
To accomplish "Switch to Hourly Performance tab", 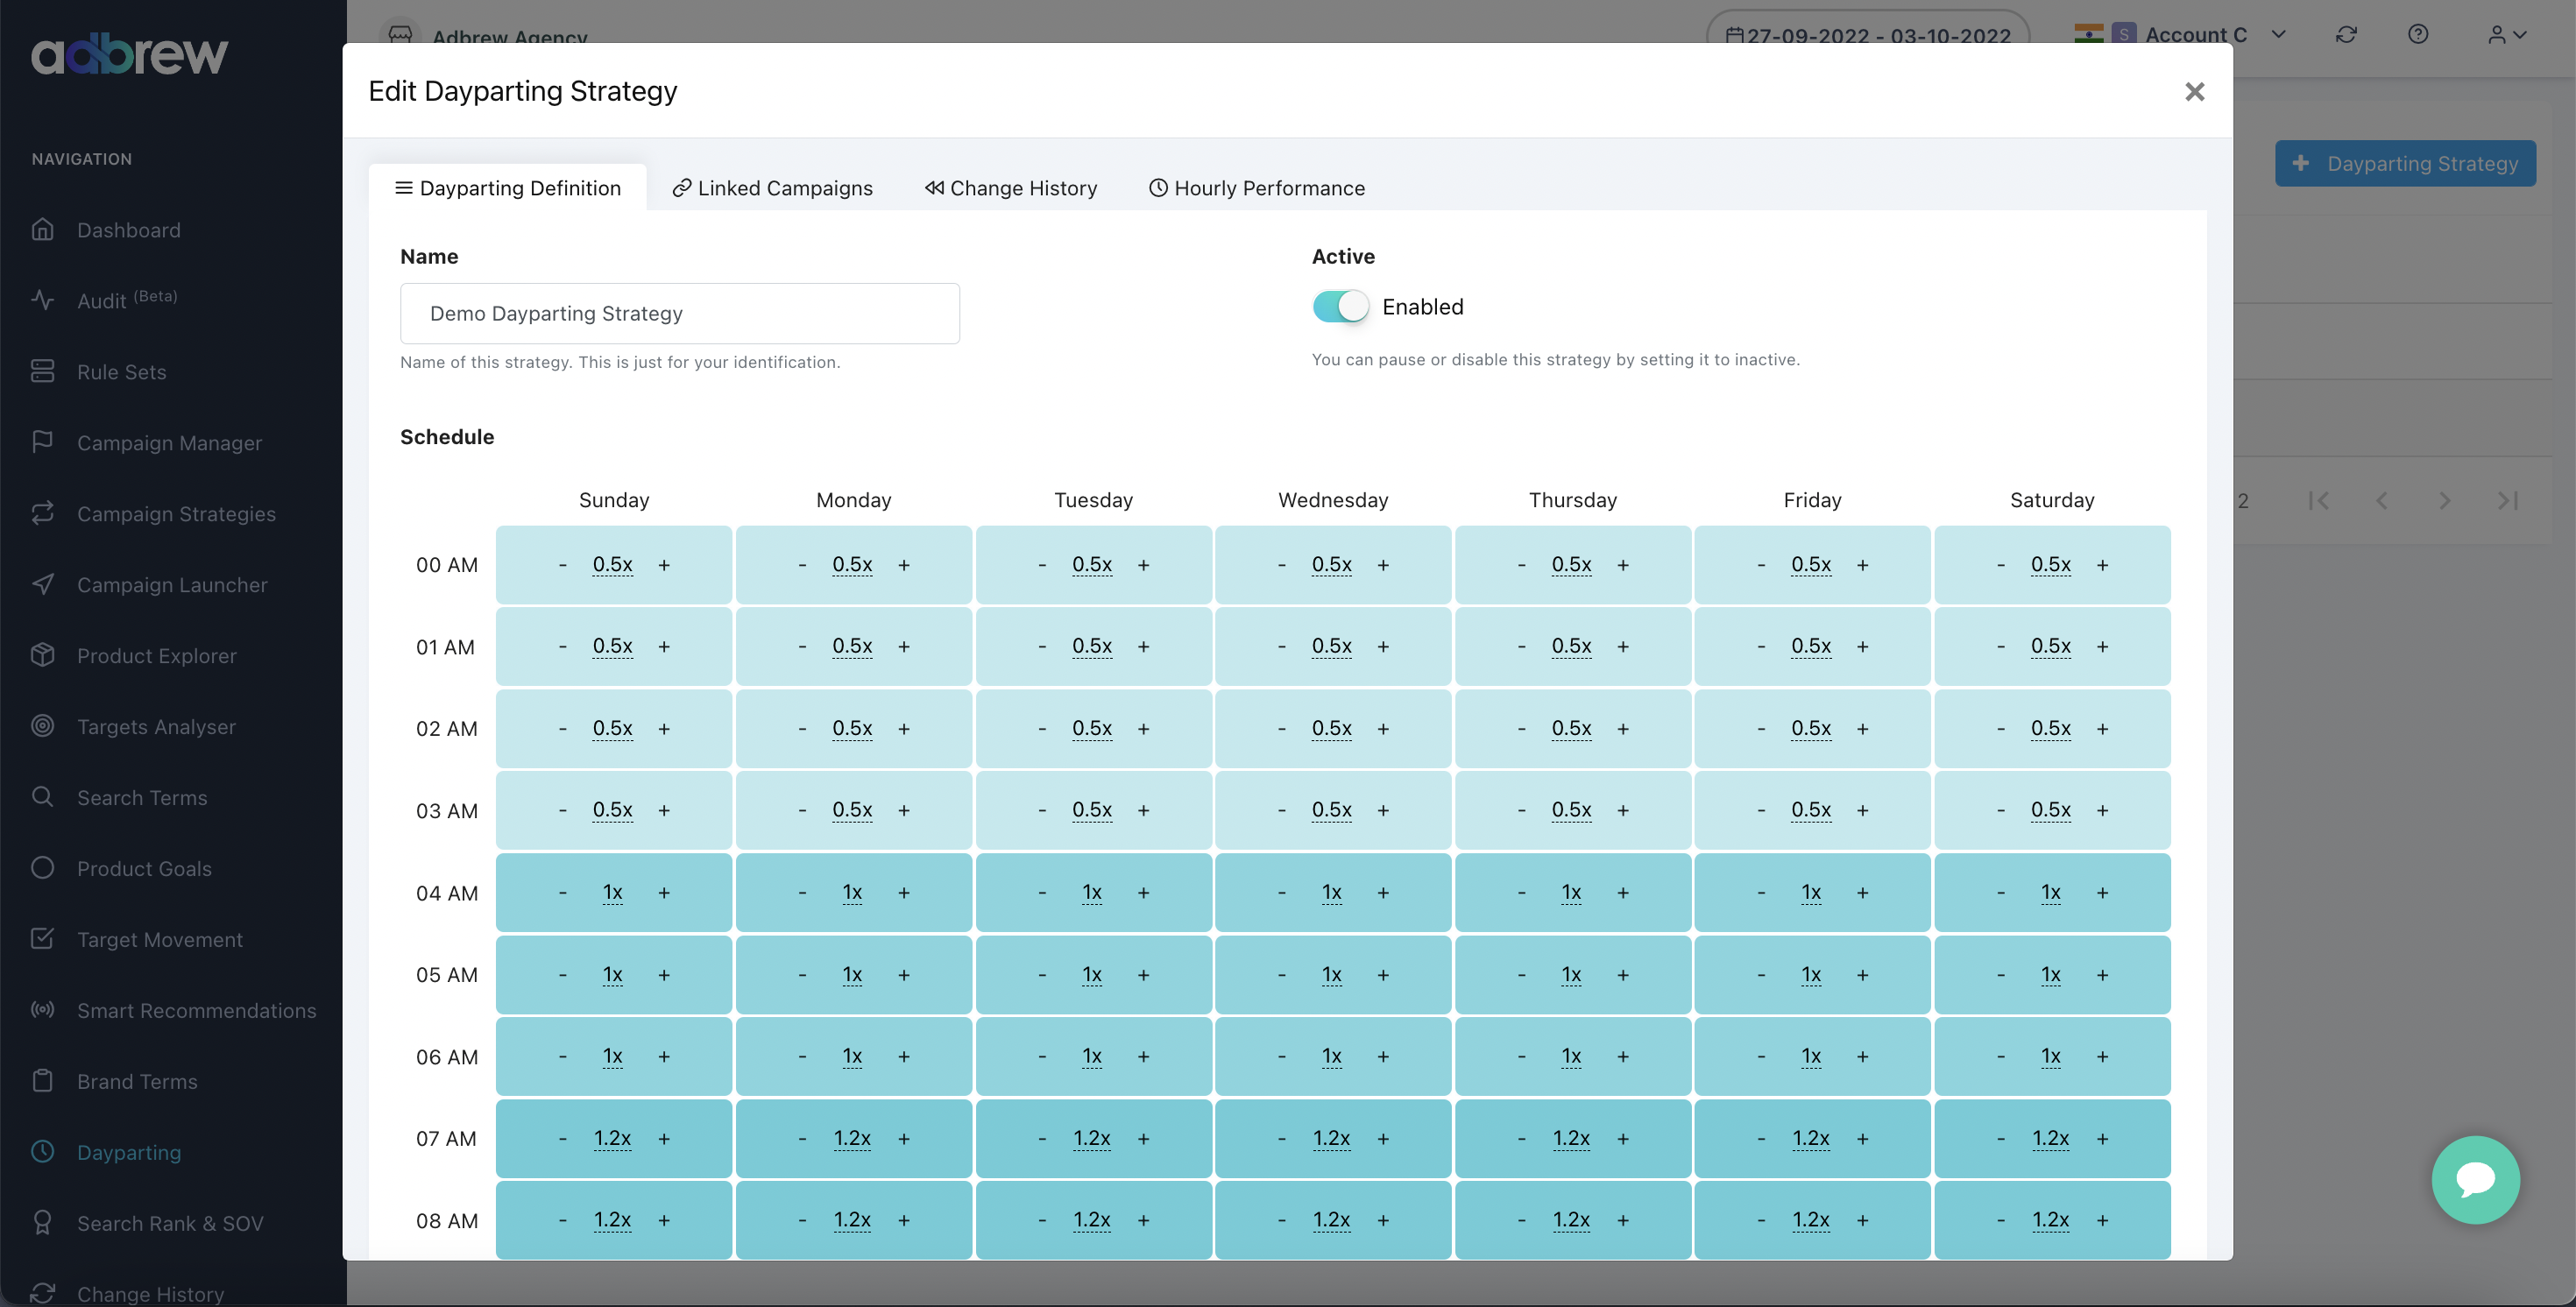I will coord(1256,187).
